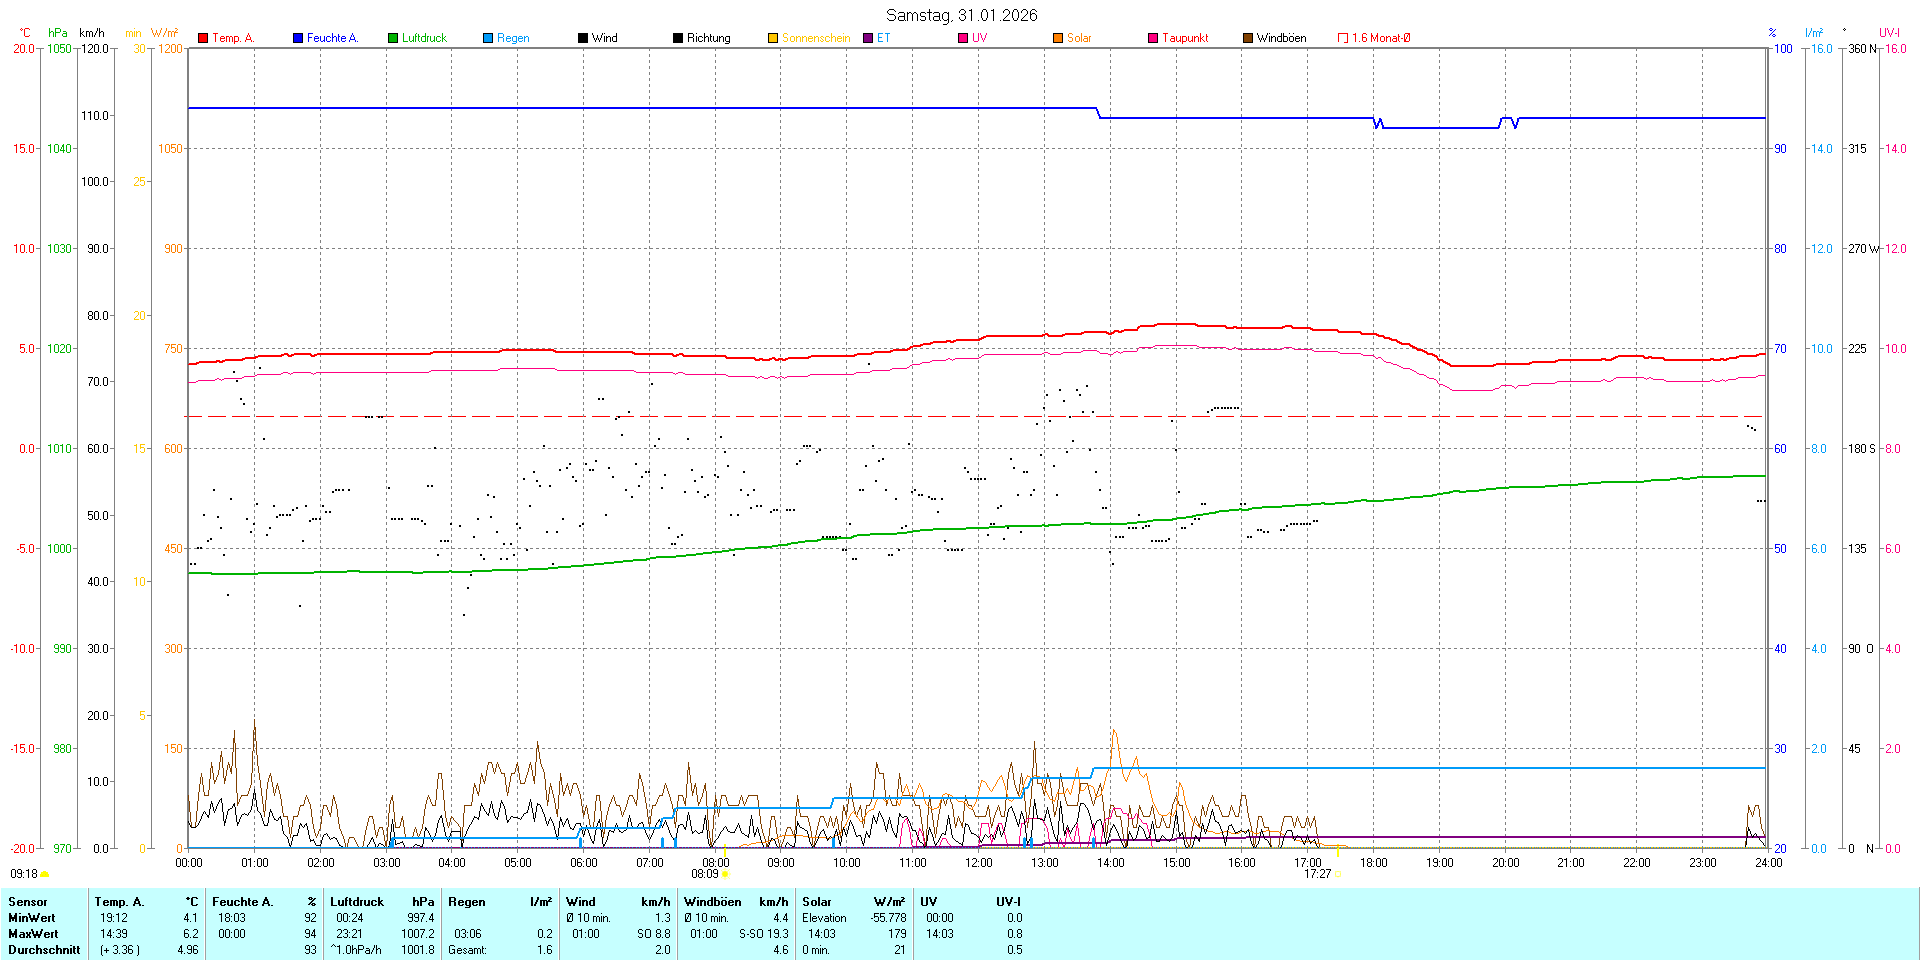Viewport: 1920px width, 960px height.
Task: Click the purple ET legend square
Action: (x=868, y=38)
